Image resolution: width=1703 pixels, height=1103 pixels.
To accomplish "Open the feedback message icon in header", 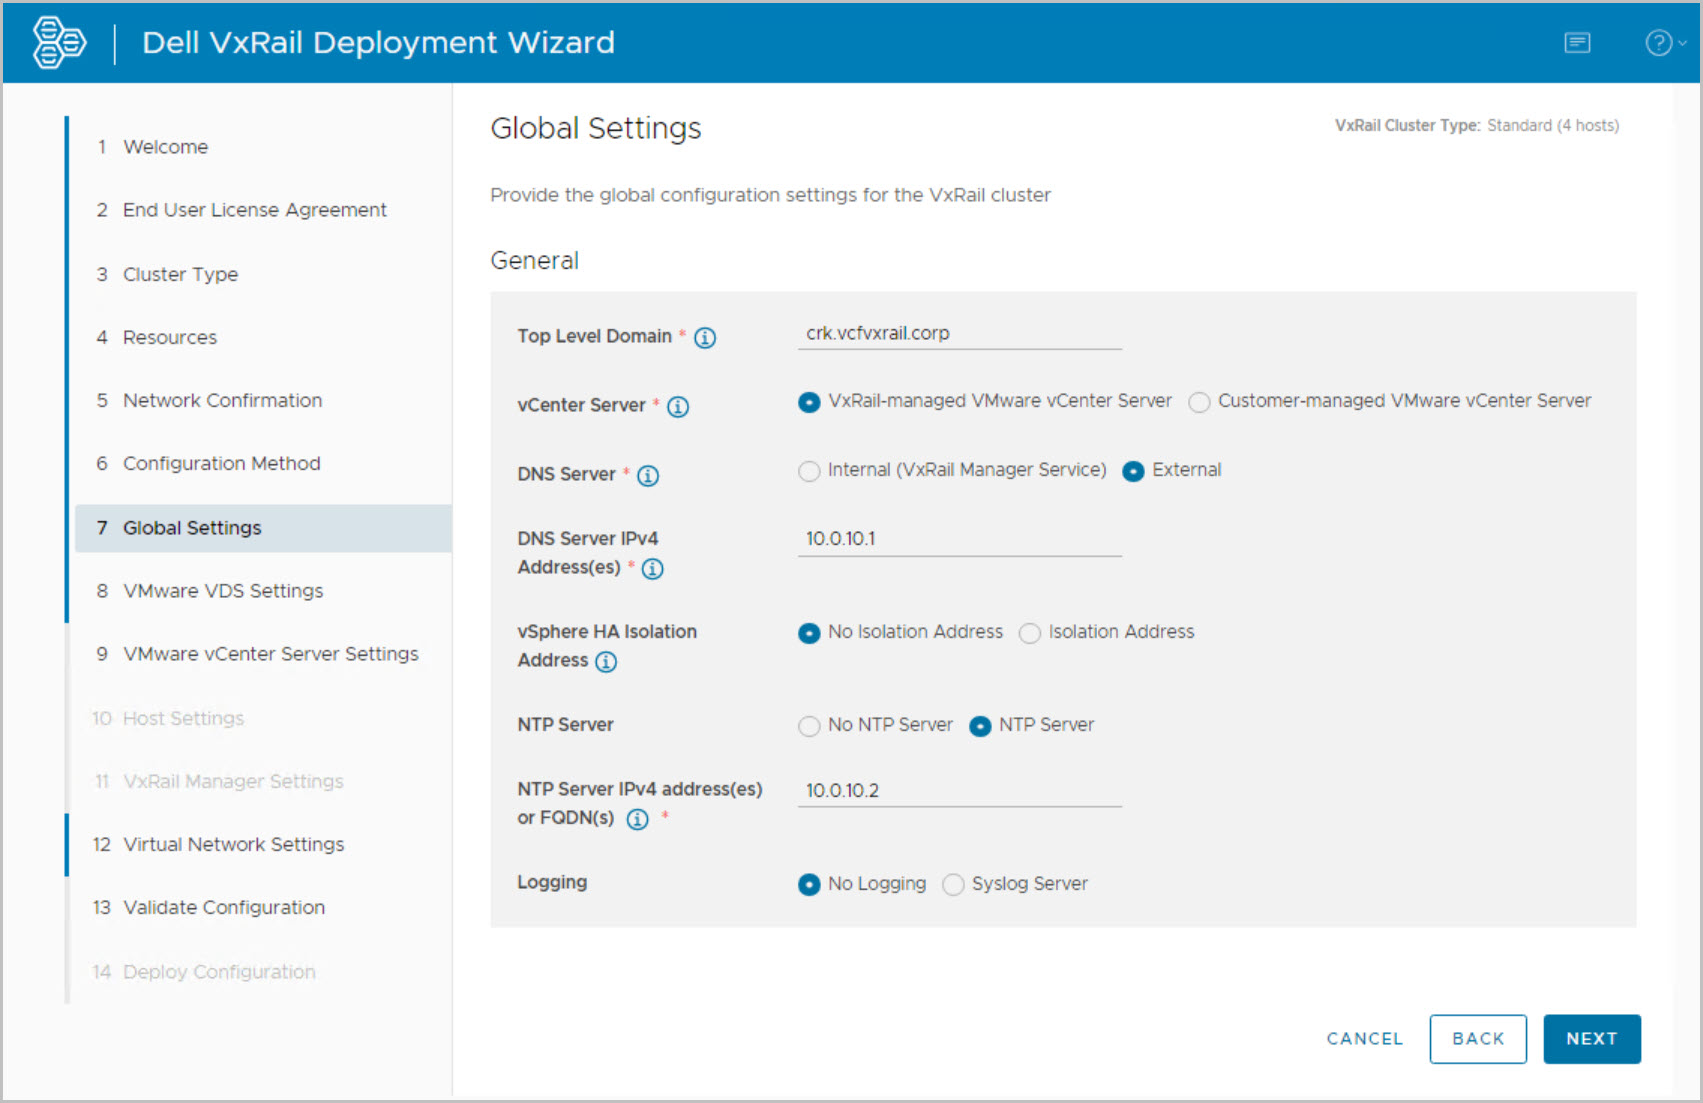I will [x=1577, y=43].
